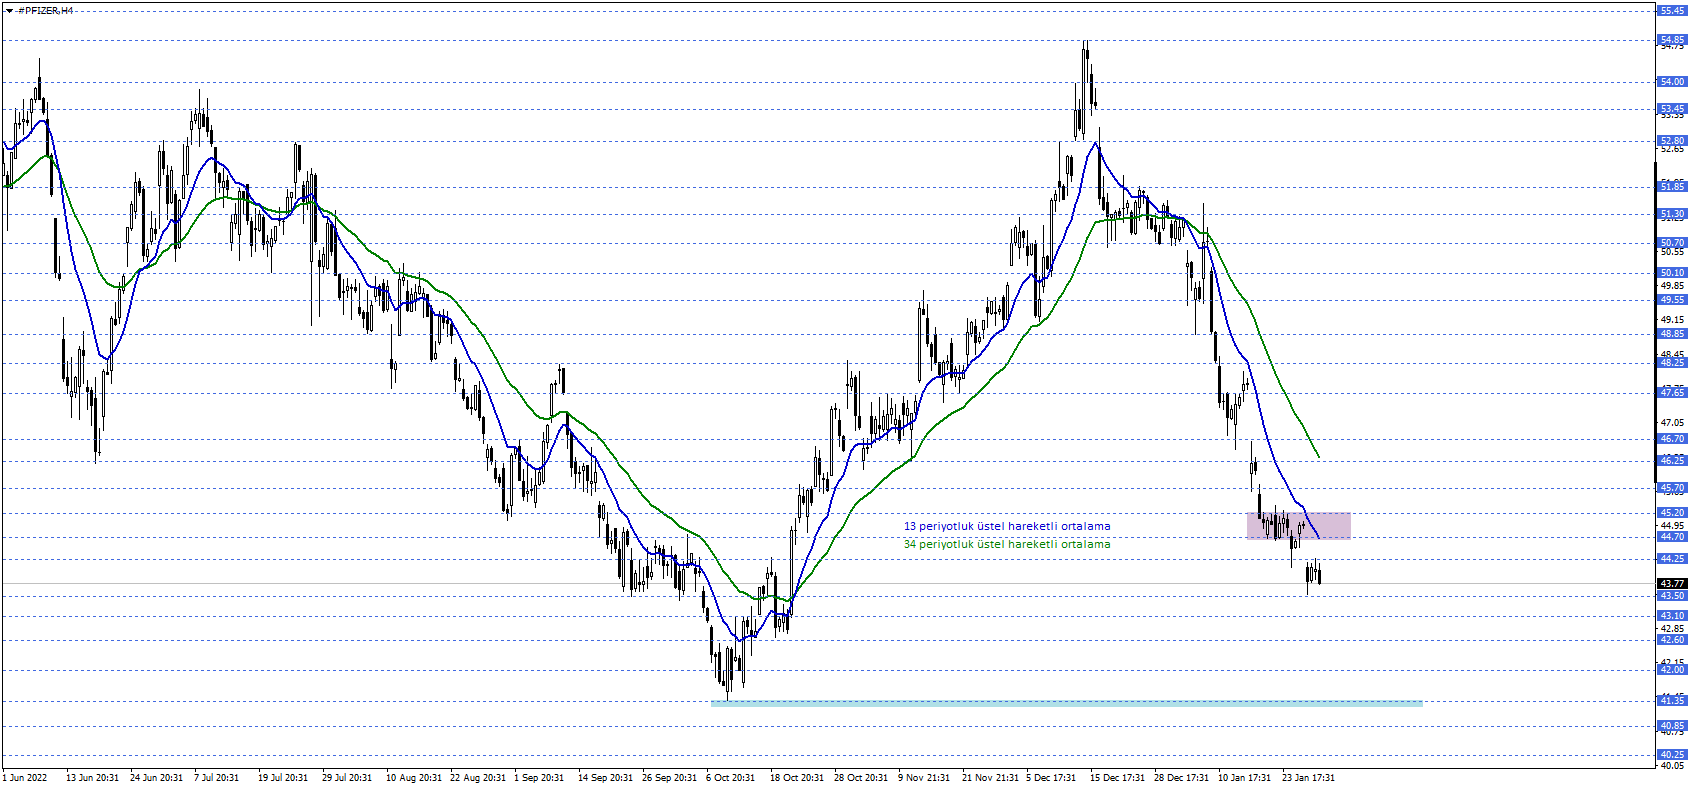1695x789 pixels.
Task: Click the 46.70 price level label
Action: coord(1671,439)
